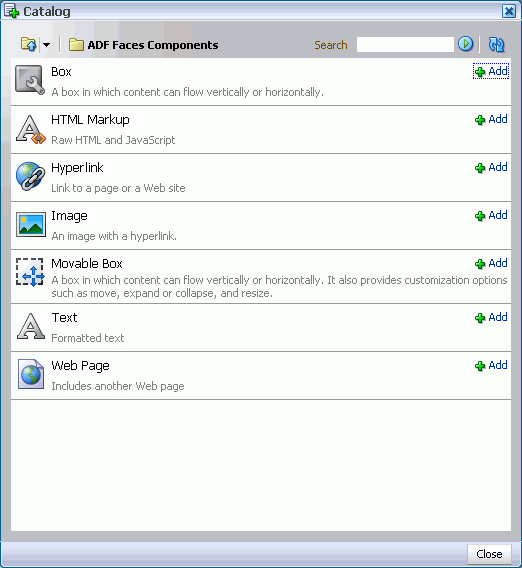Add the Movable Box component
Screen dimensions: 522x568
point(491,263)
